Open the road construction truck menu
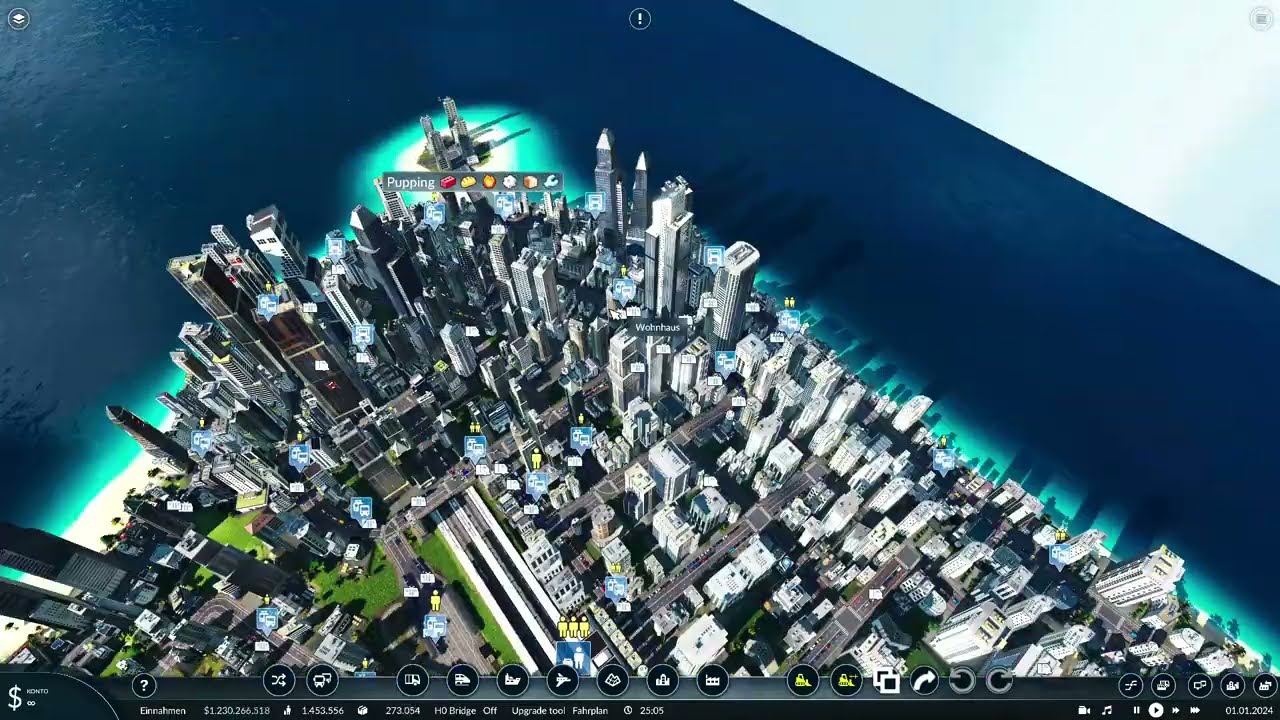Screen dimensions: 1280x720 (x=412, y=681)
